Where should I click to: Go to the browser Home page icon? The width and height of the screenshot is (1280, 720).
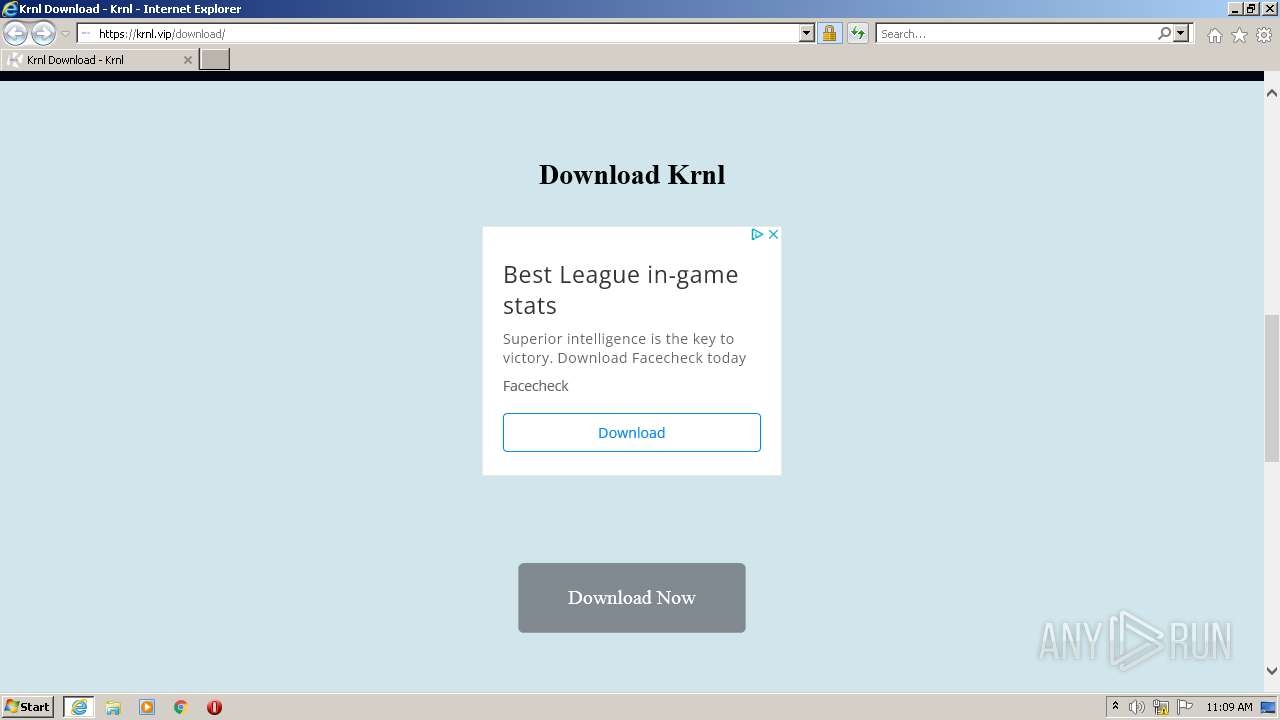pos(1214,35)
